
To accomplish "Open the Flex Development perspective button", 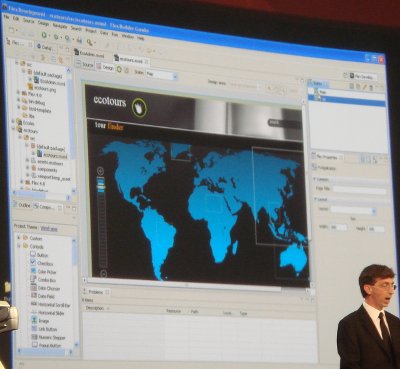I will pos(363,77).
